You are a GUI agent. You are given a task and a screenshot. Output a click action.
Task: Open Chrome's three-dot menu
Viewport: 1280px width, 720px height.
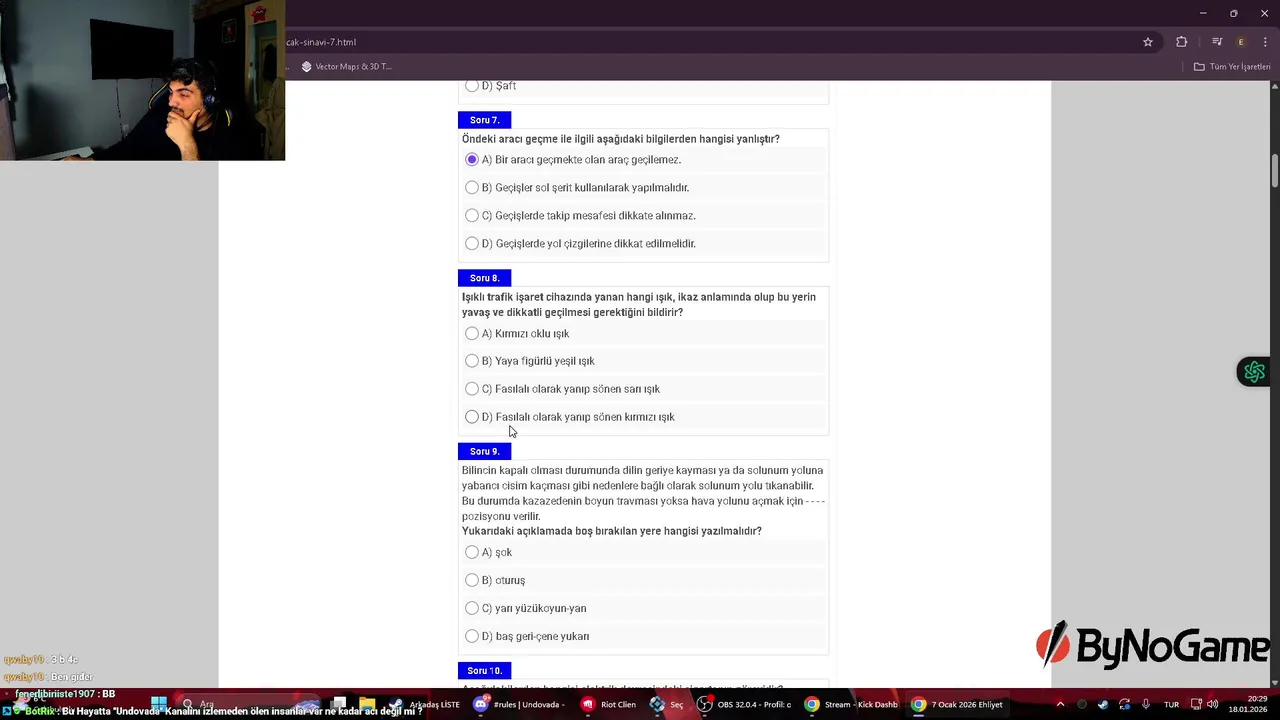tap(1265, 42)
